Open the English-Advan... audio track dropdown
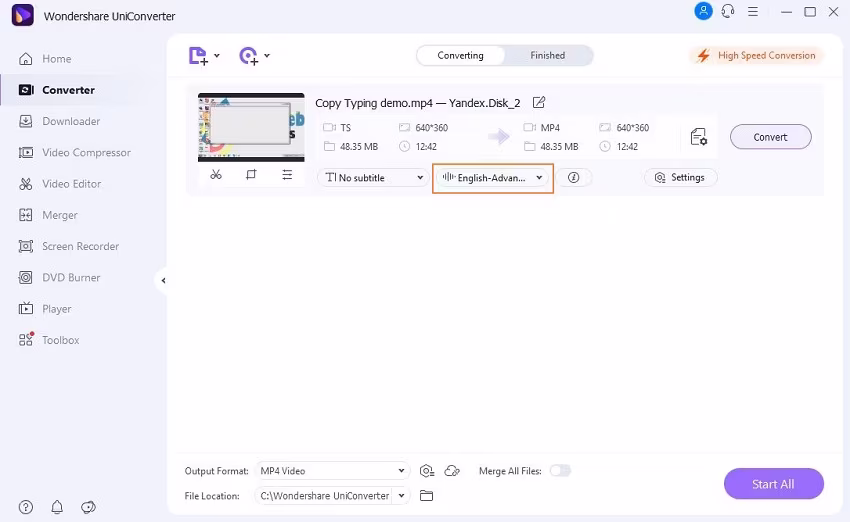Screen dimensions: 850x522 tap(492, 178)
